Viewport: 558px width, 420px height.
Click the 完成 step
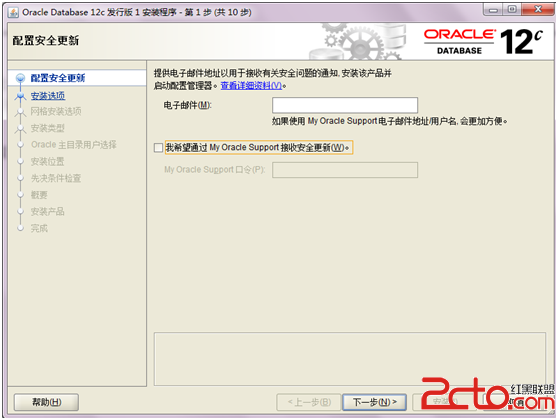[x=39, y=228]
